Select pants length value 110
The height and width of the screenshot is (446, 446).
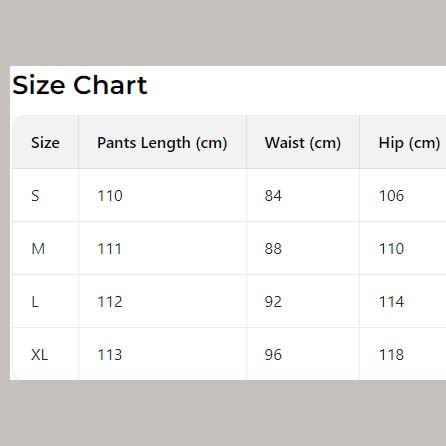(x=110, y=196)
